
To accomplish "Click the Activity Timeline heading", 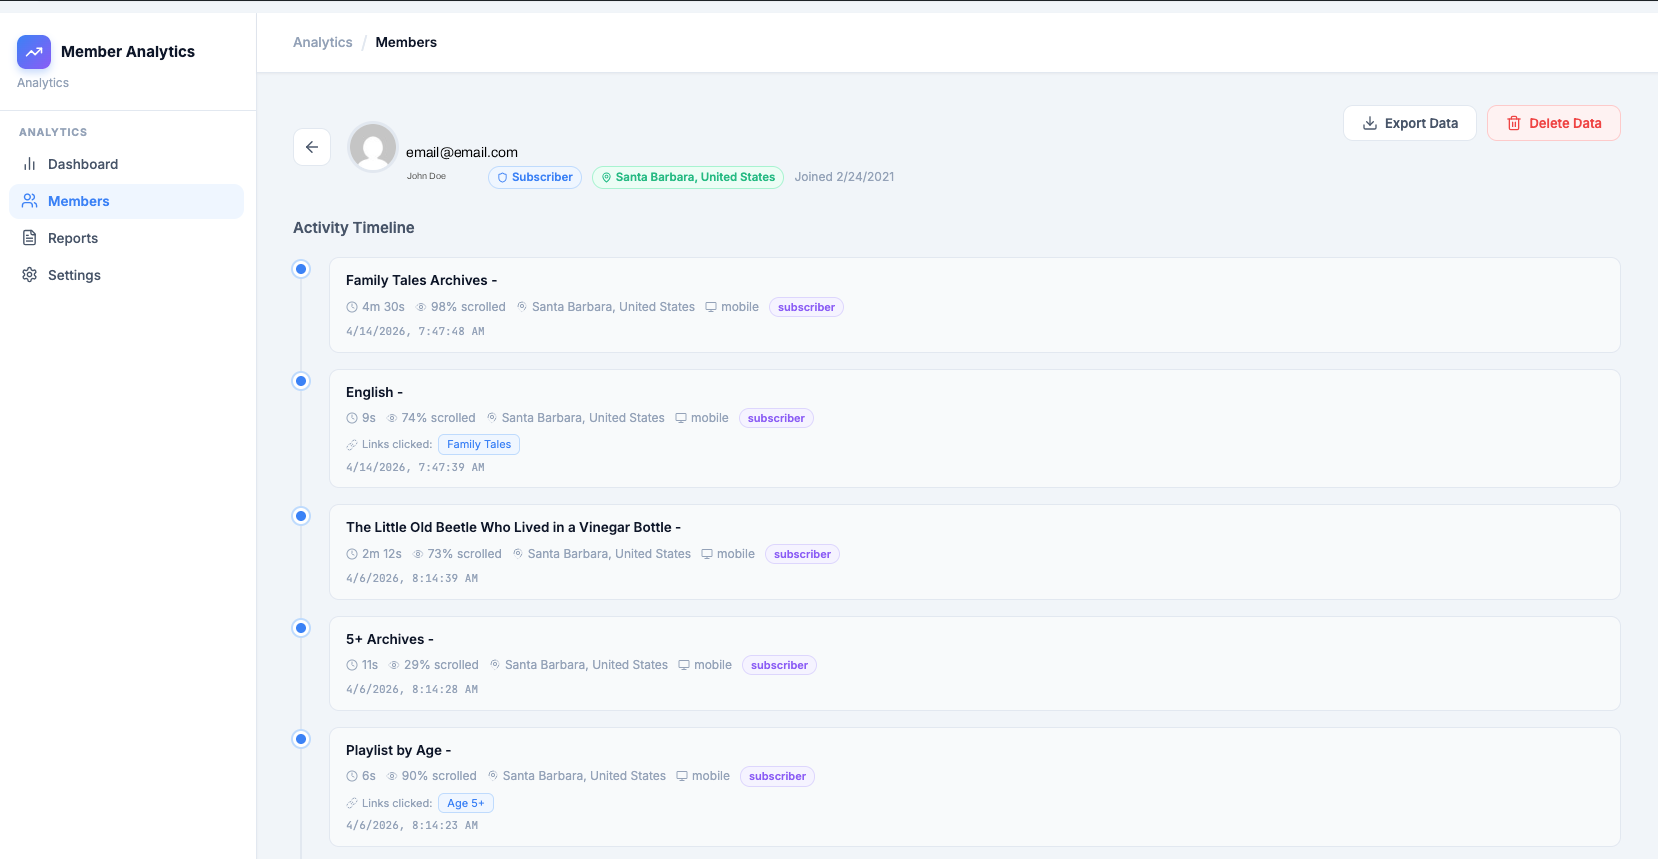I will (354, 228).
